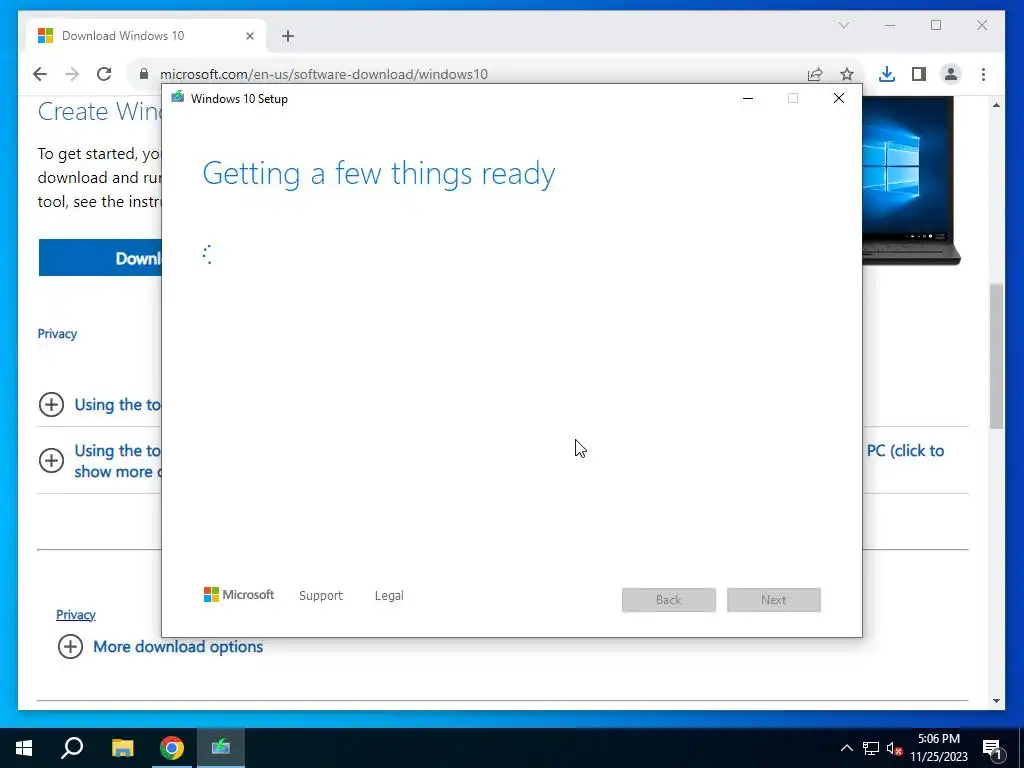Close the Download Windows 10 tab
The height and width of the screenshot is (768, 1024).
click(249, 36)
